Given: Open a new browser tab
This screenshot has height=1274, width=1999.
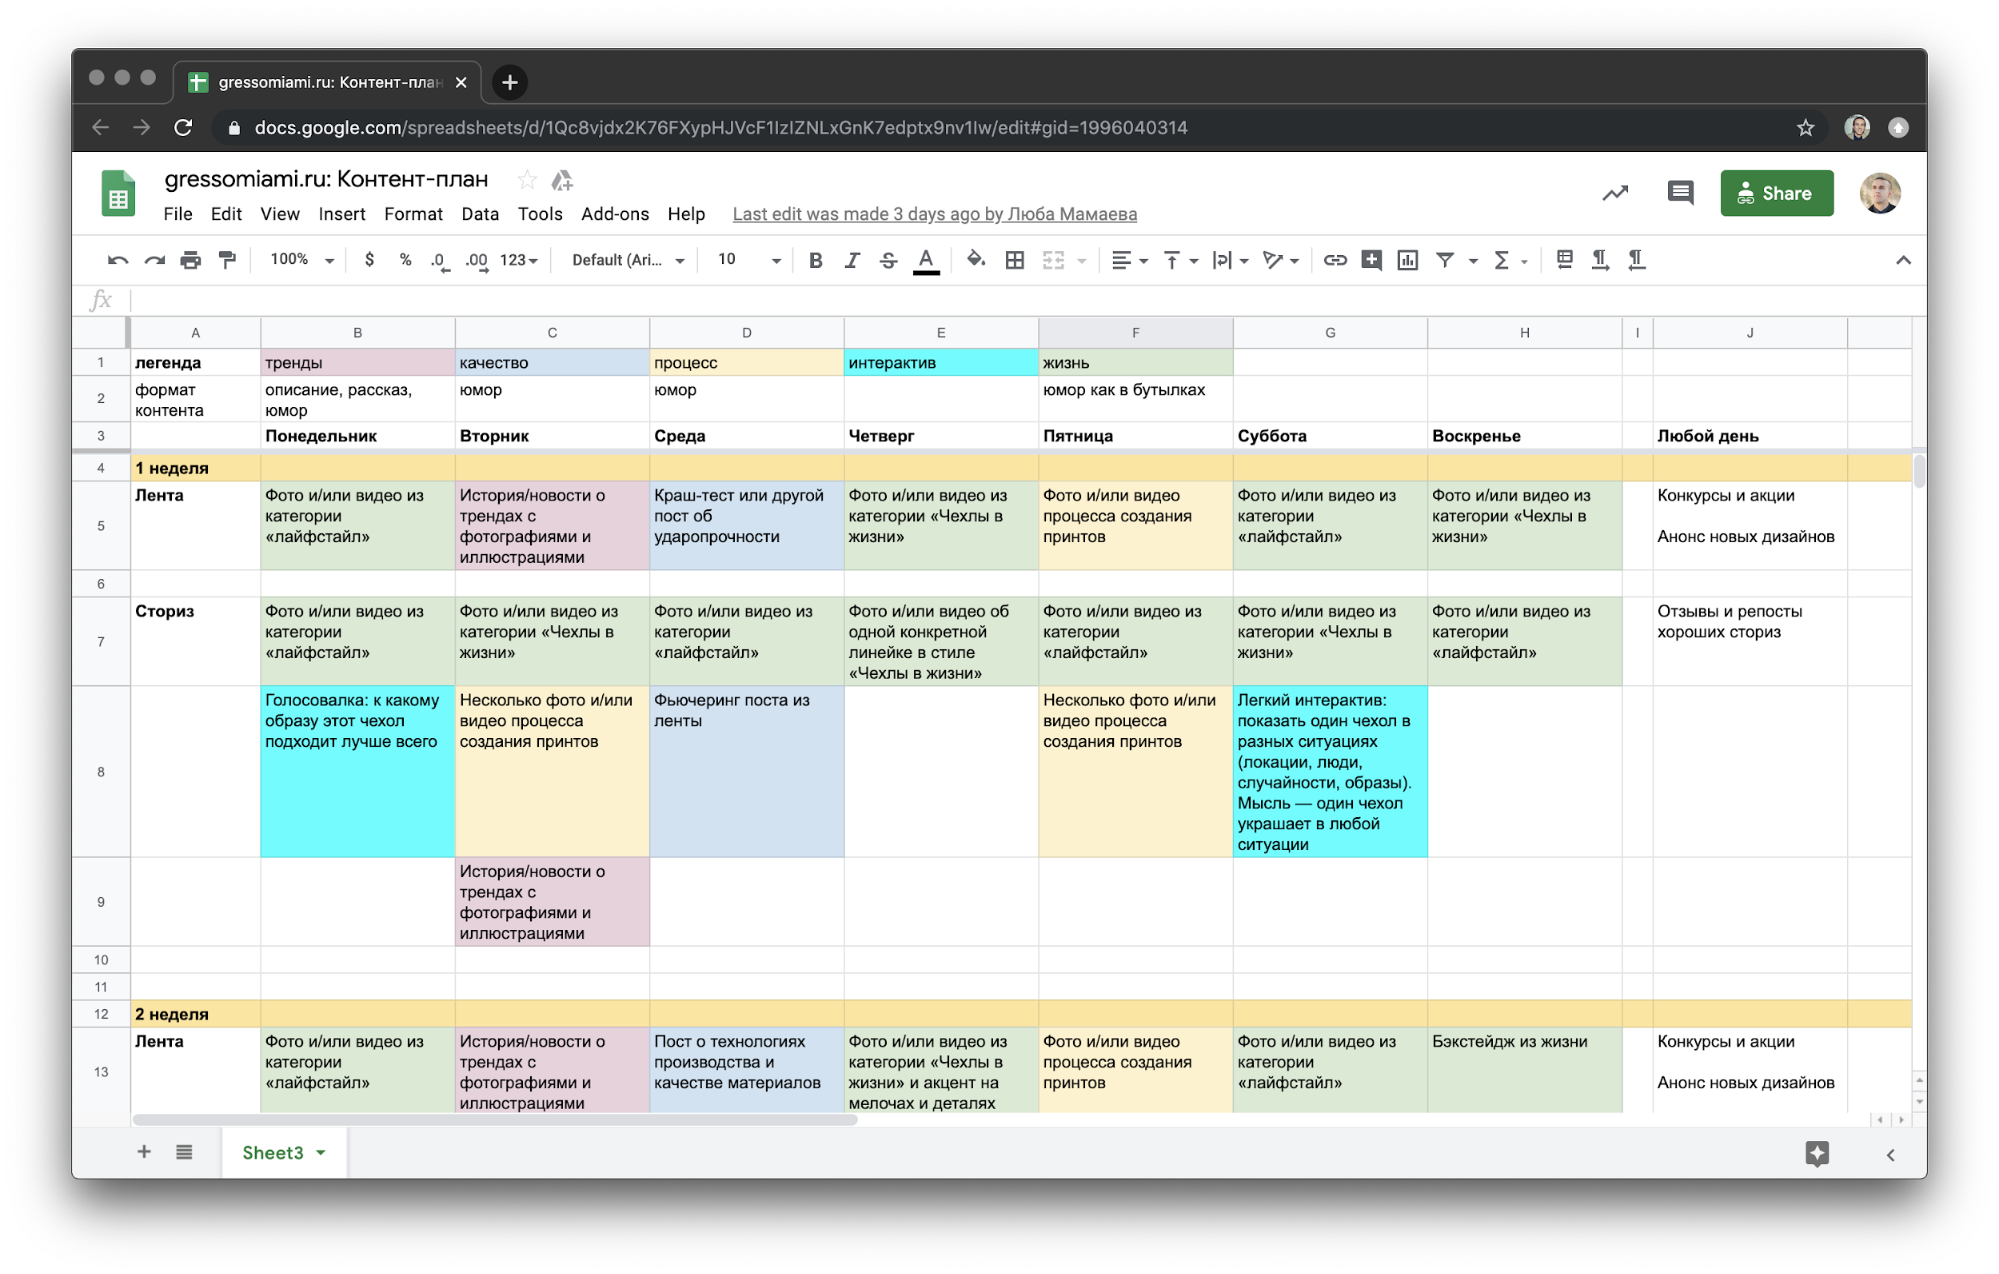Looking at the screenshot, I should (x=510, y=82).
